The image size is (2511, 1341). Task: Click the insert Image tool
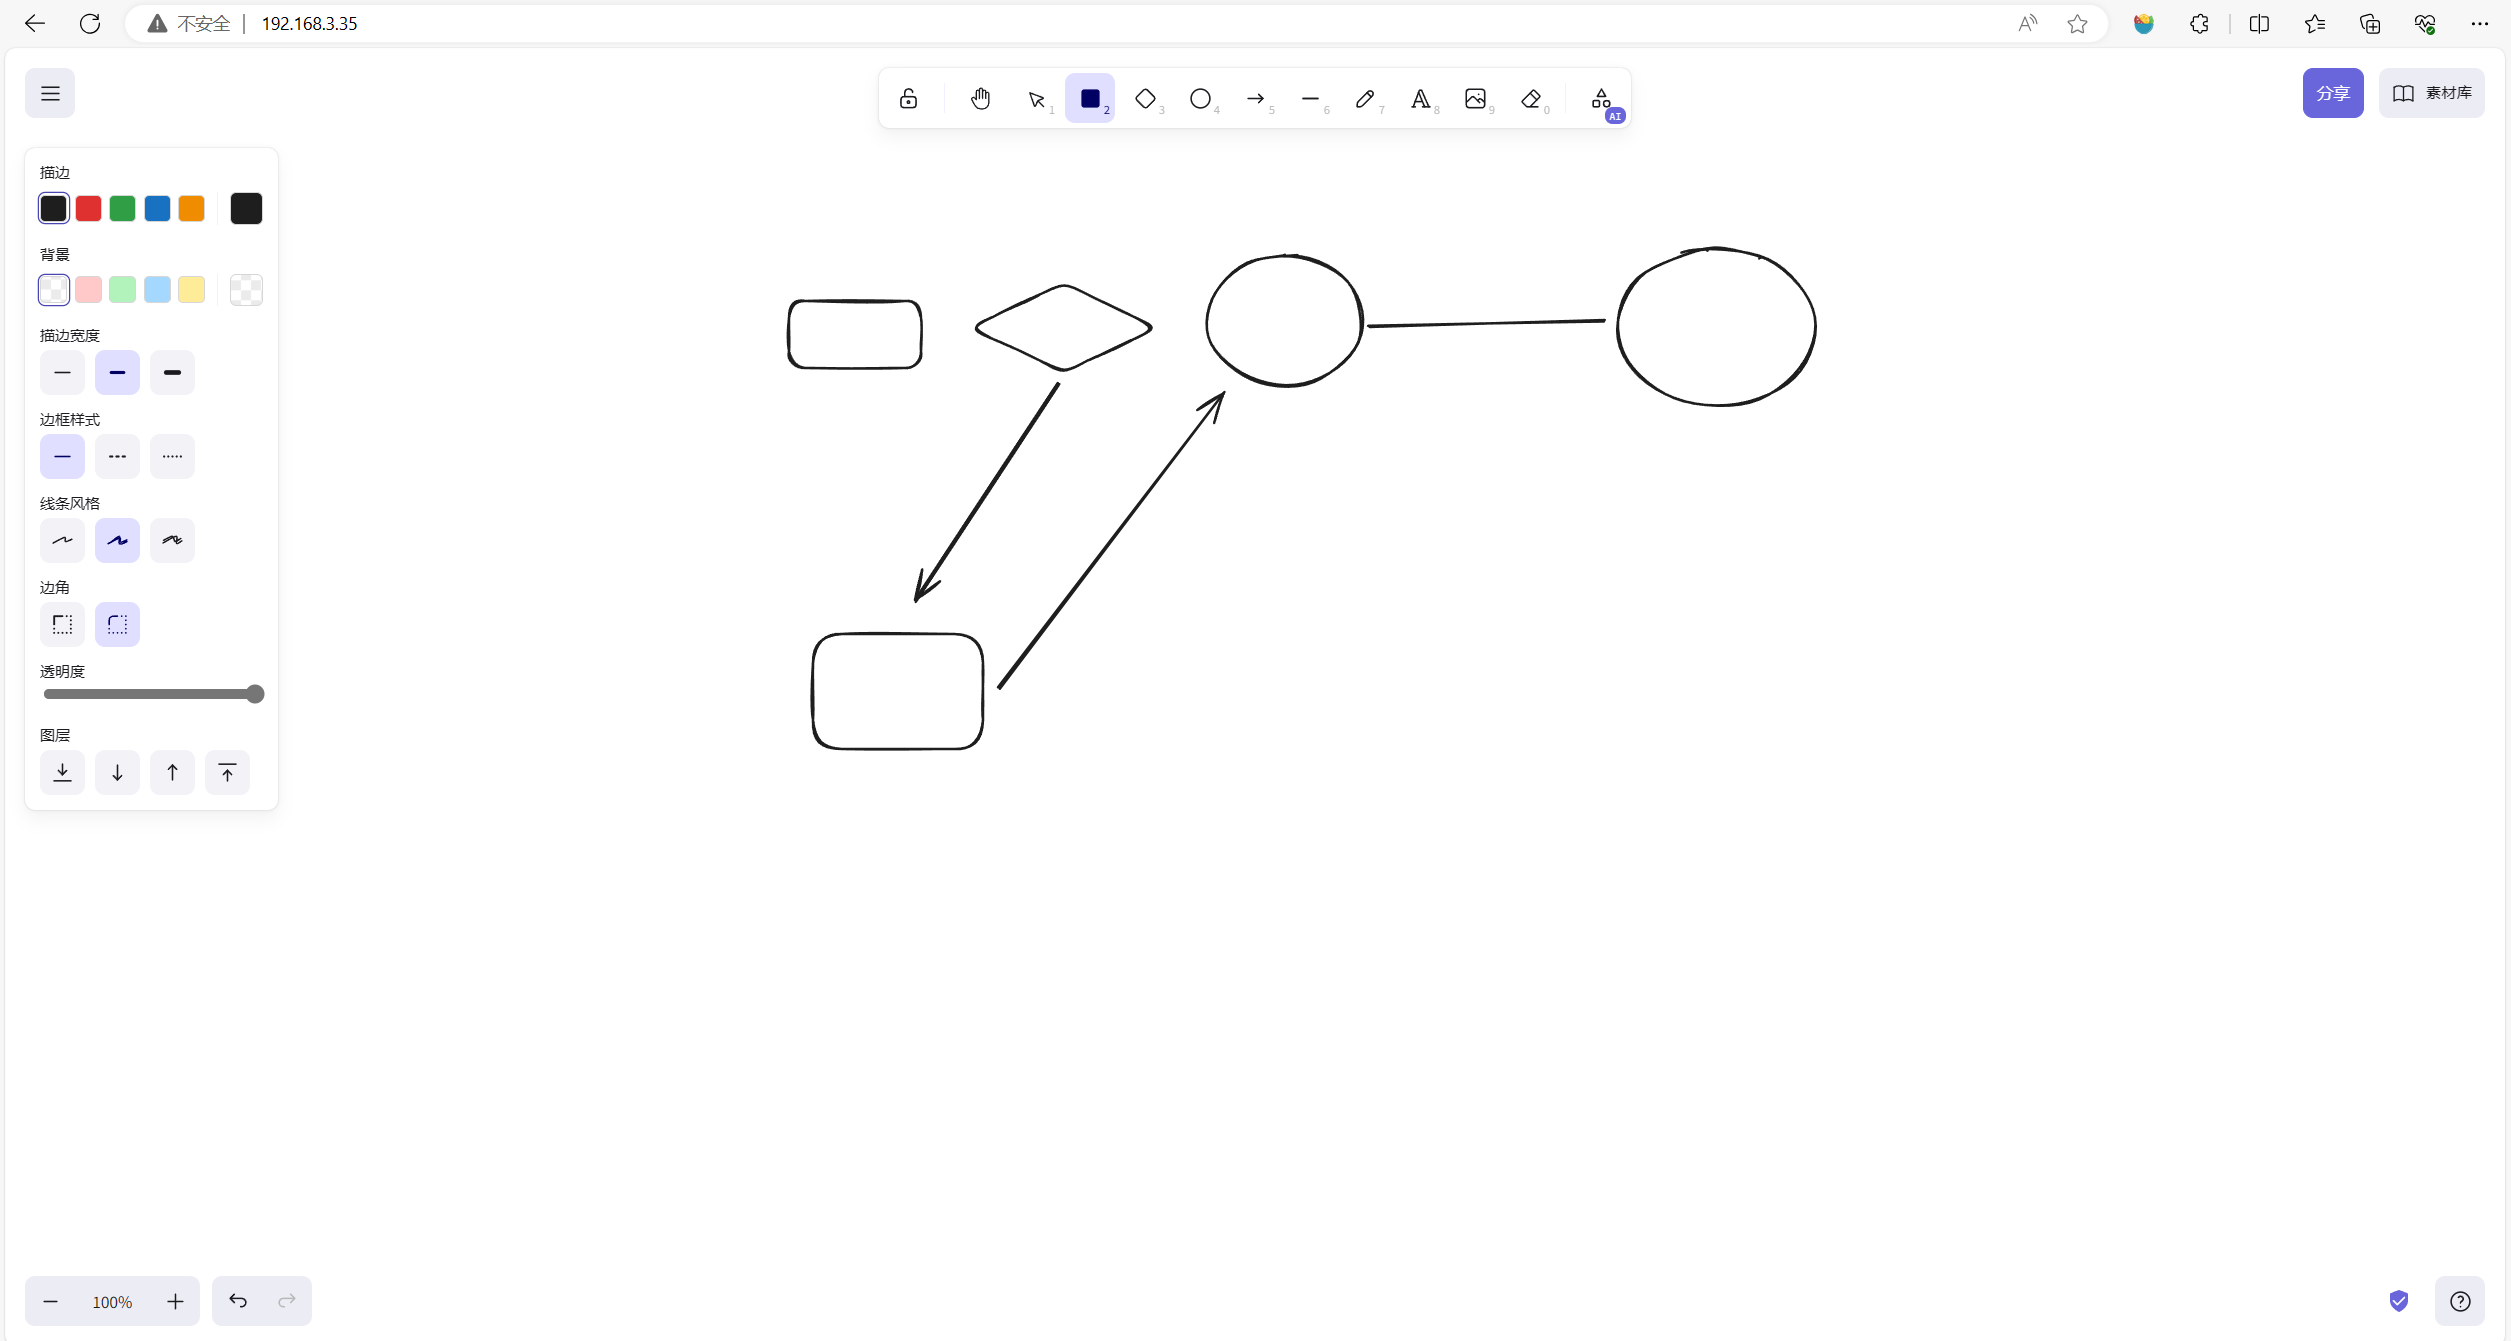click(1475, 98)
